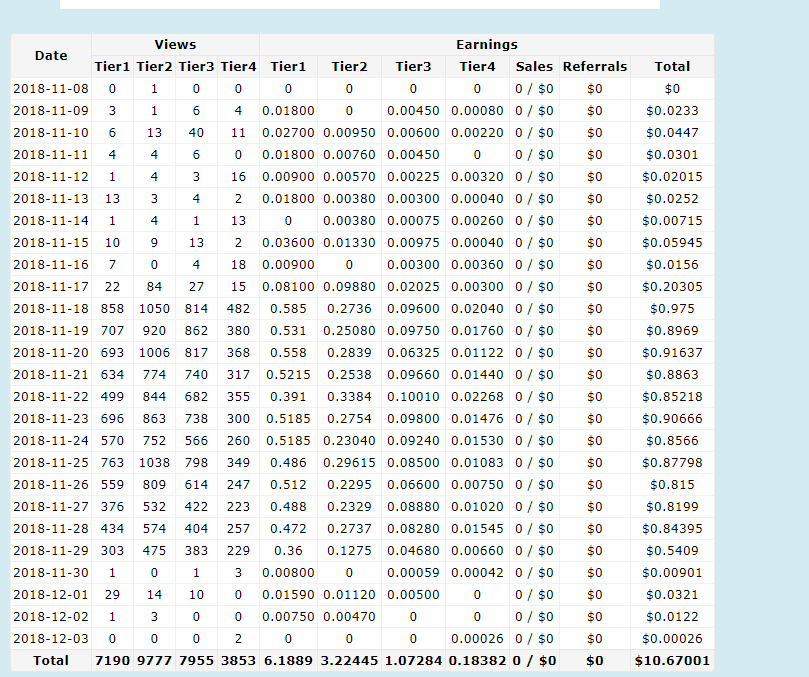The width and height of the screenshot is (809, 677).
Task: Select the Total row label
Action: pyautogui.click(x=51, y=661)
